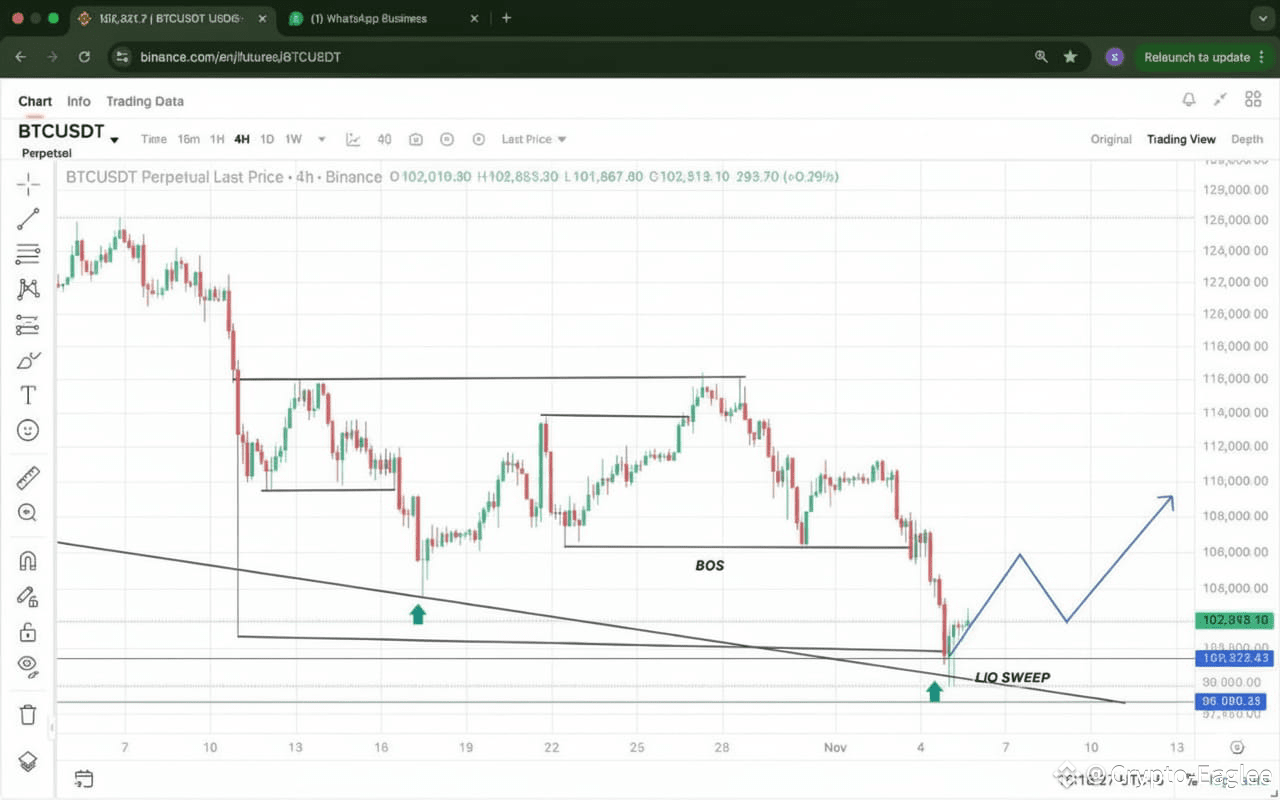Screen dimensions: 1280x800
Task: Select the 1W interval button
Action: 294,140
